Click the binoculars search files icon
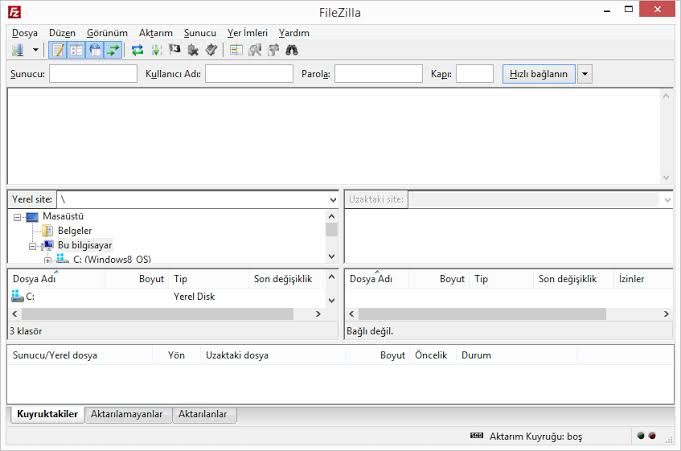The height and width of the screenshot is (451, 681). 291,50
